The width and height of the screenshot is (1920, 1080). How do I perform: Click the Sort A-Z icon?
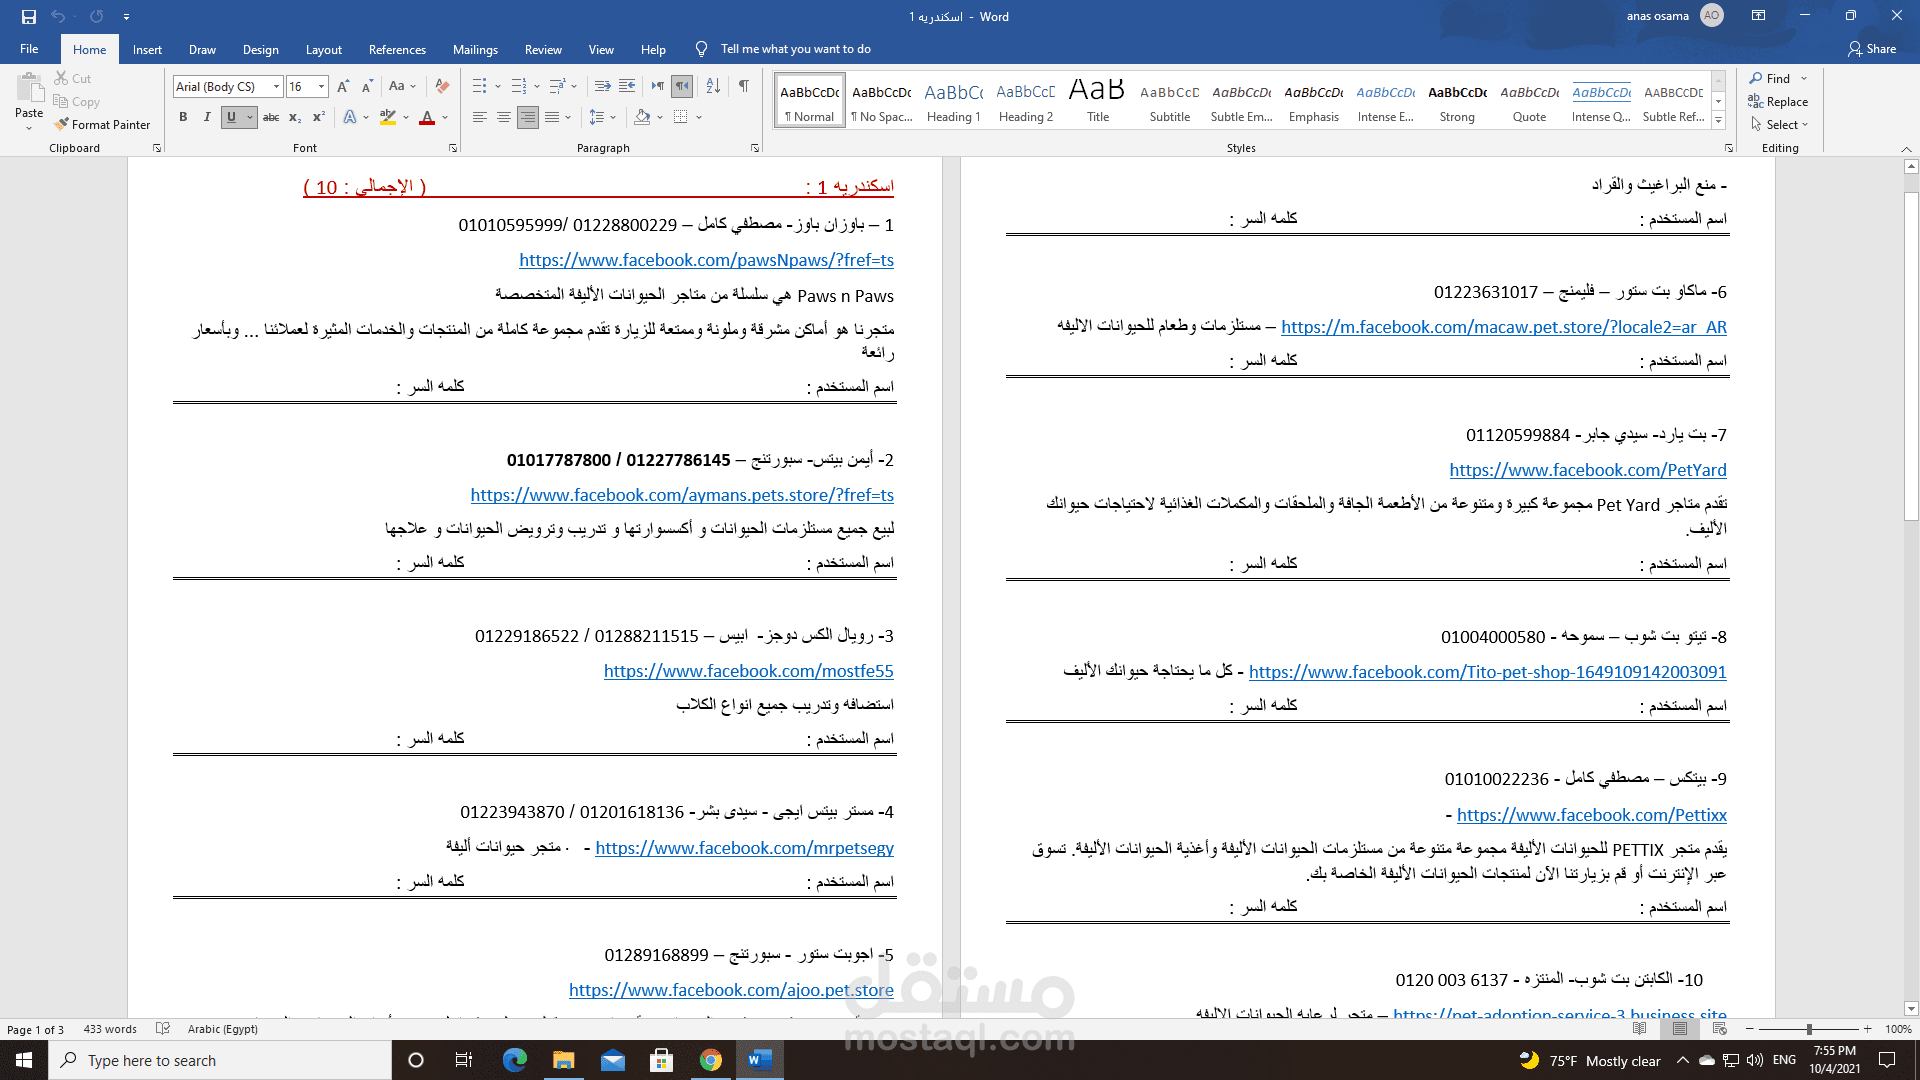(x=713, y=86)
